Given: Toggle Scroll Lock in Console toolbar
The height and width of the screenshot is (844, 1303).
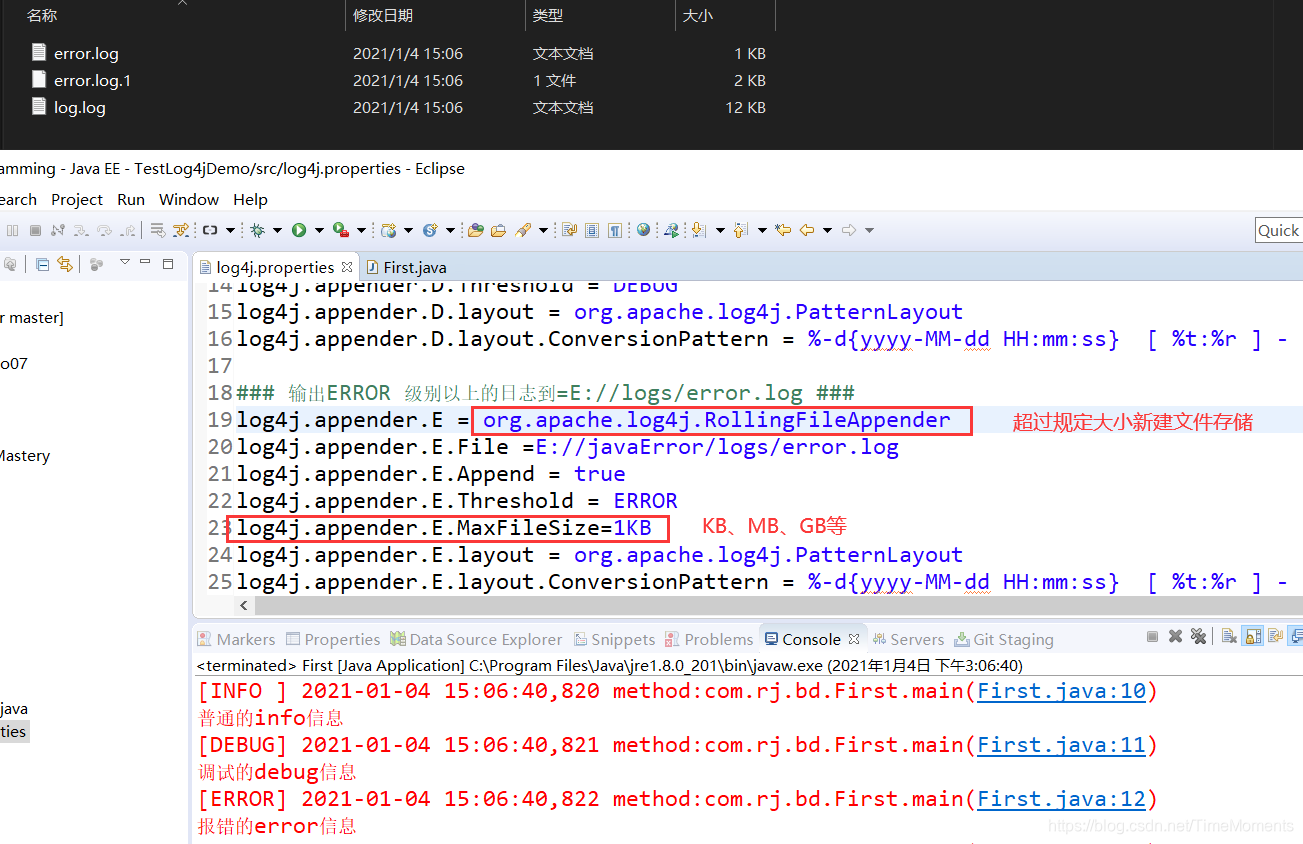Looking at the screenshot, I should pos(1252,636).
